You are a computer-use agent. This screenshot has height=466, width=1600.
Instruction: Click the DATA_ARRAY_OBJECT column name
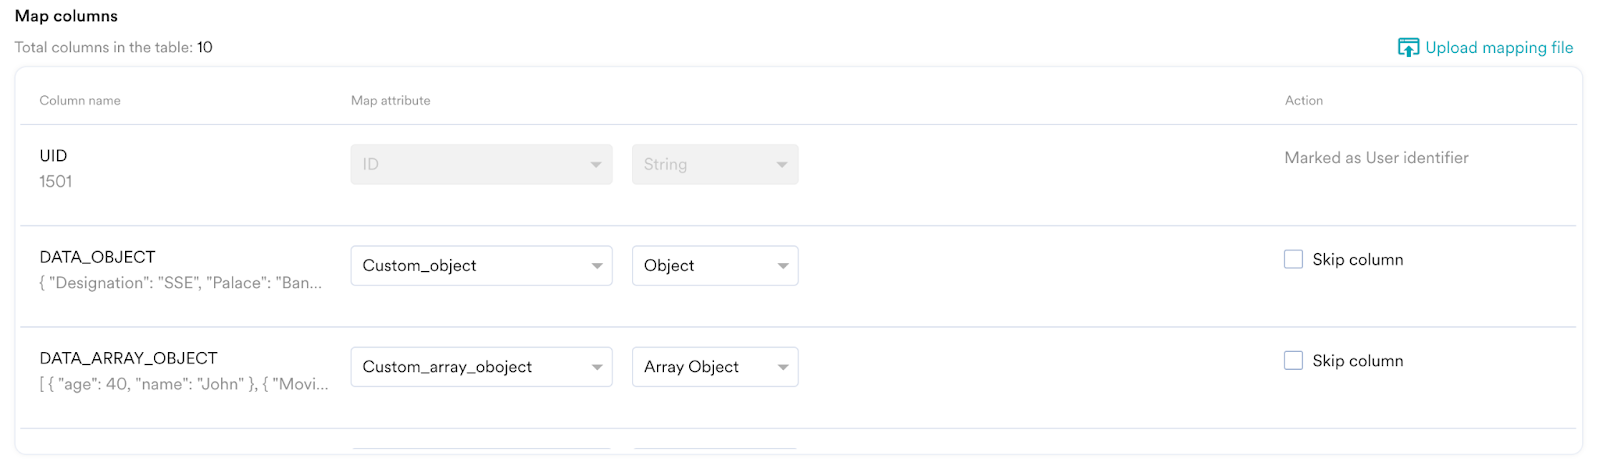click(128, 358)
